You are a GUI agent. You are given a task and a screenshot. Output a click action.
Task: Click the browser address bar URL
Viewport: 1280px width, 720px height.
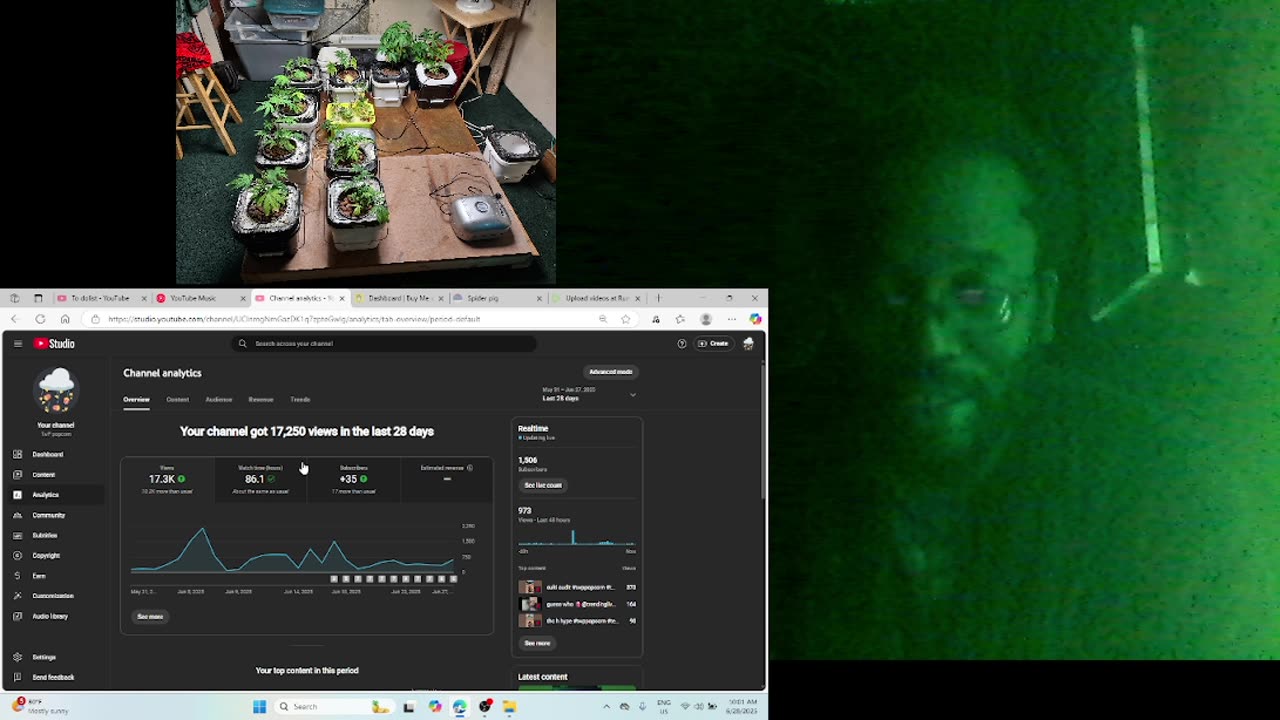point(294,319)
